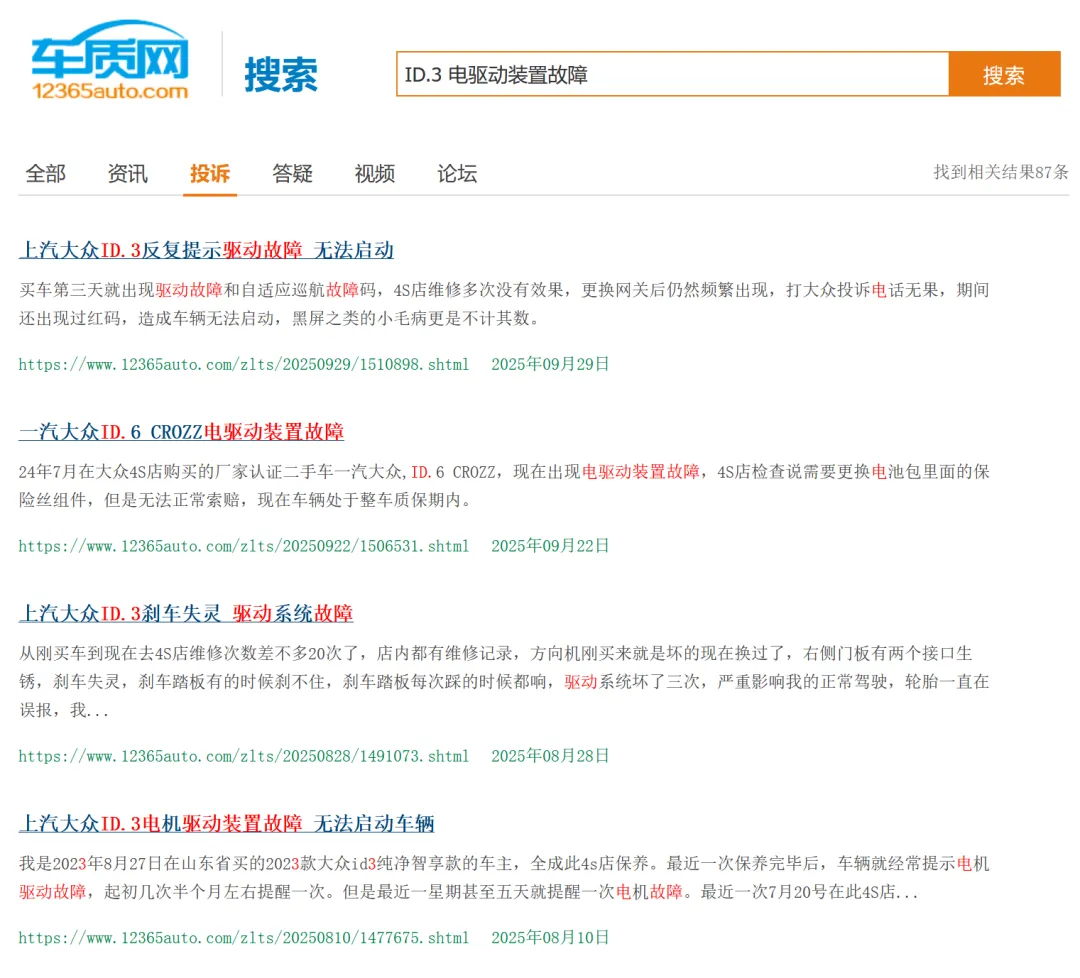
Task: Go to the 论坛 tab
Action: [457, 174]
